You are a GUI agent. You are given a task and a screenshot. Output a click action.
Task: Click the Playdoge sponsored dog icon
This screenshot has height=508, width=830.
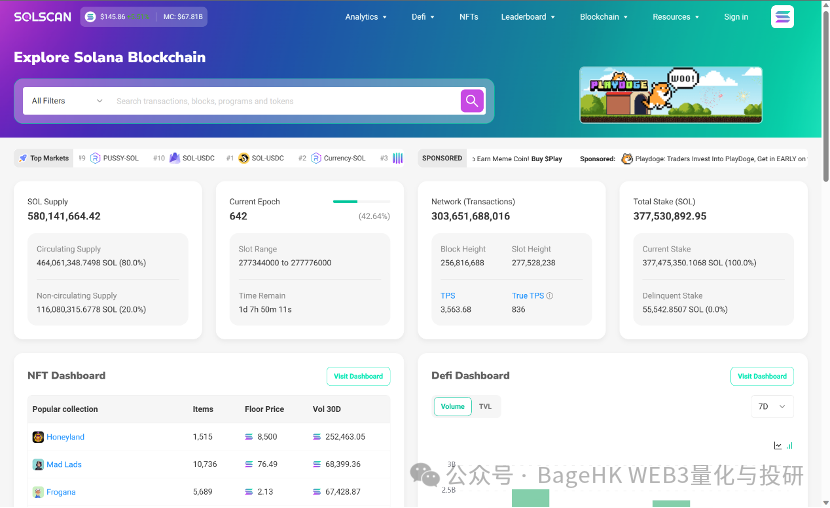627,159
